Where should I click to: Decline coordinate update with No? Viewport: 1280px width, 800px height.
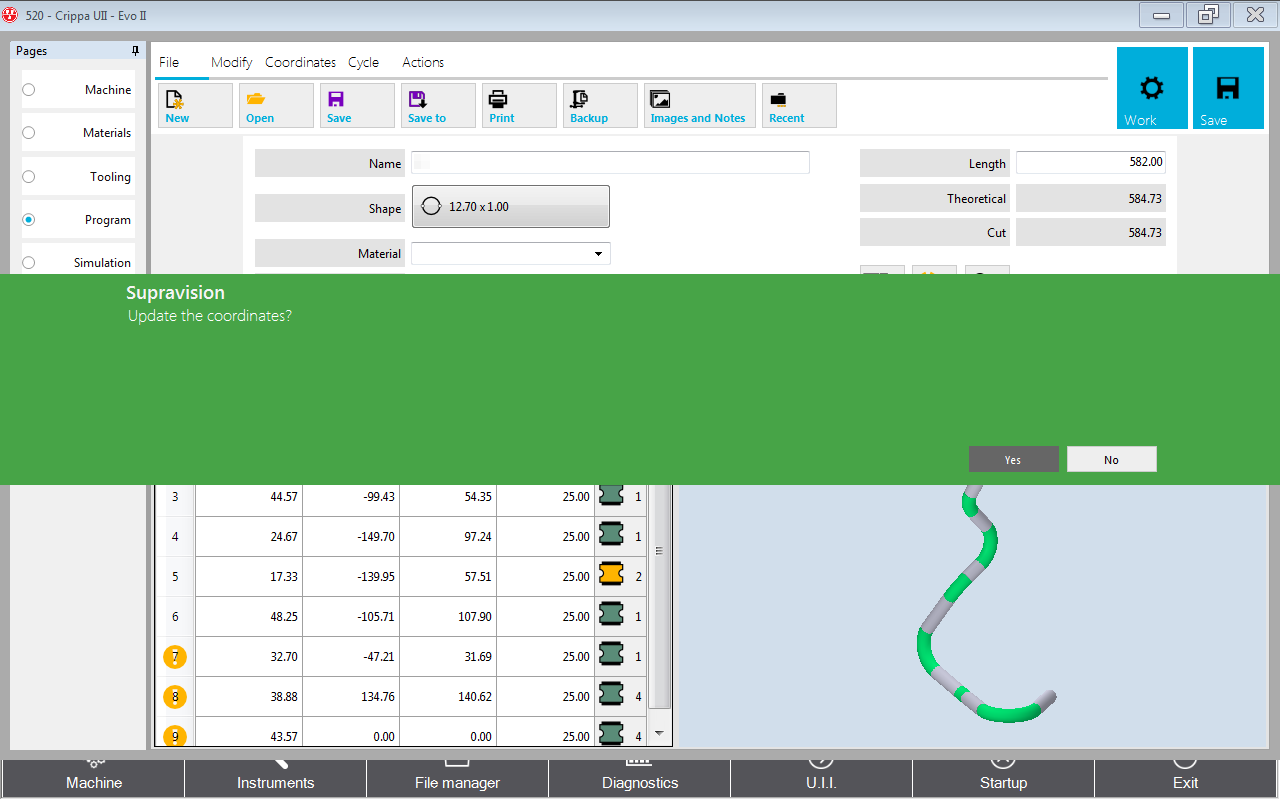[1111, 460]
